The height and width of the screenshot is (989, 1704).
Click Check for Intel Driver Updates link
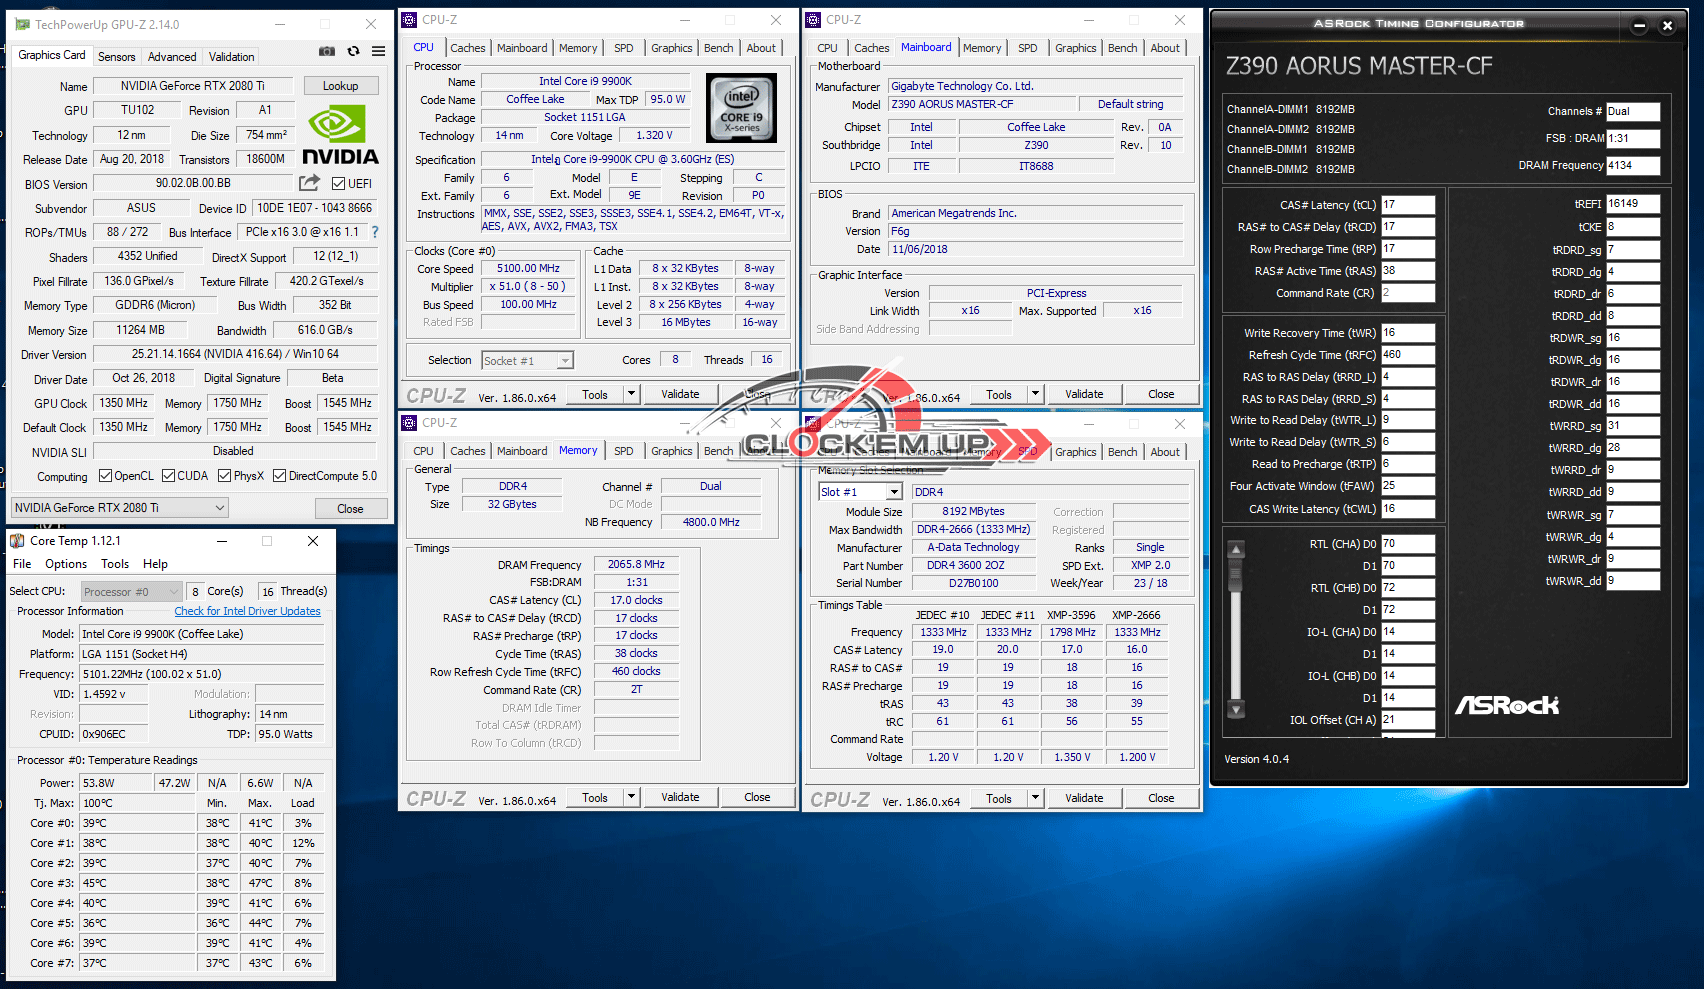(247, 611)
